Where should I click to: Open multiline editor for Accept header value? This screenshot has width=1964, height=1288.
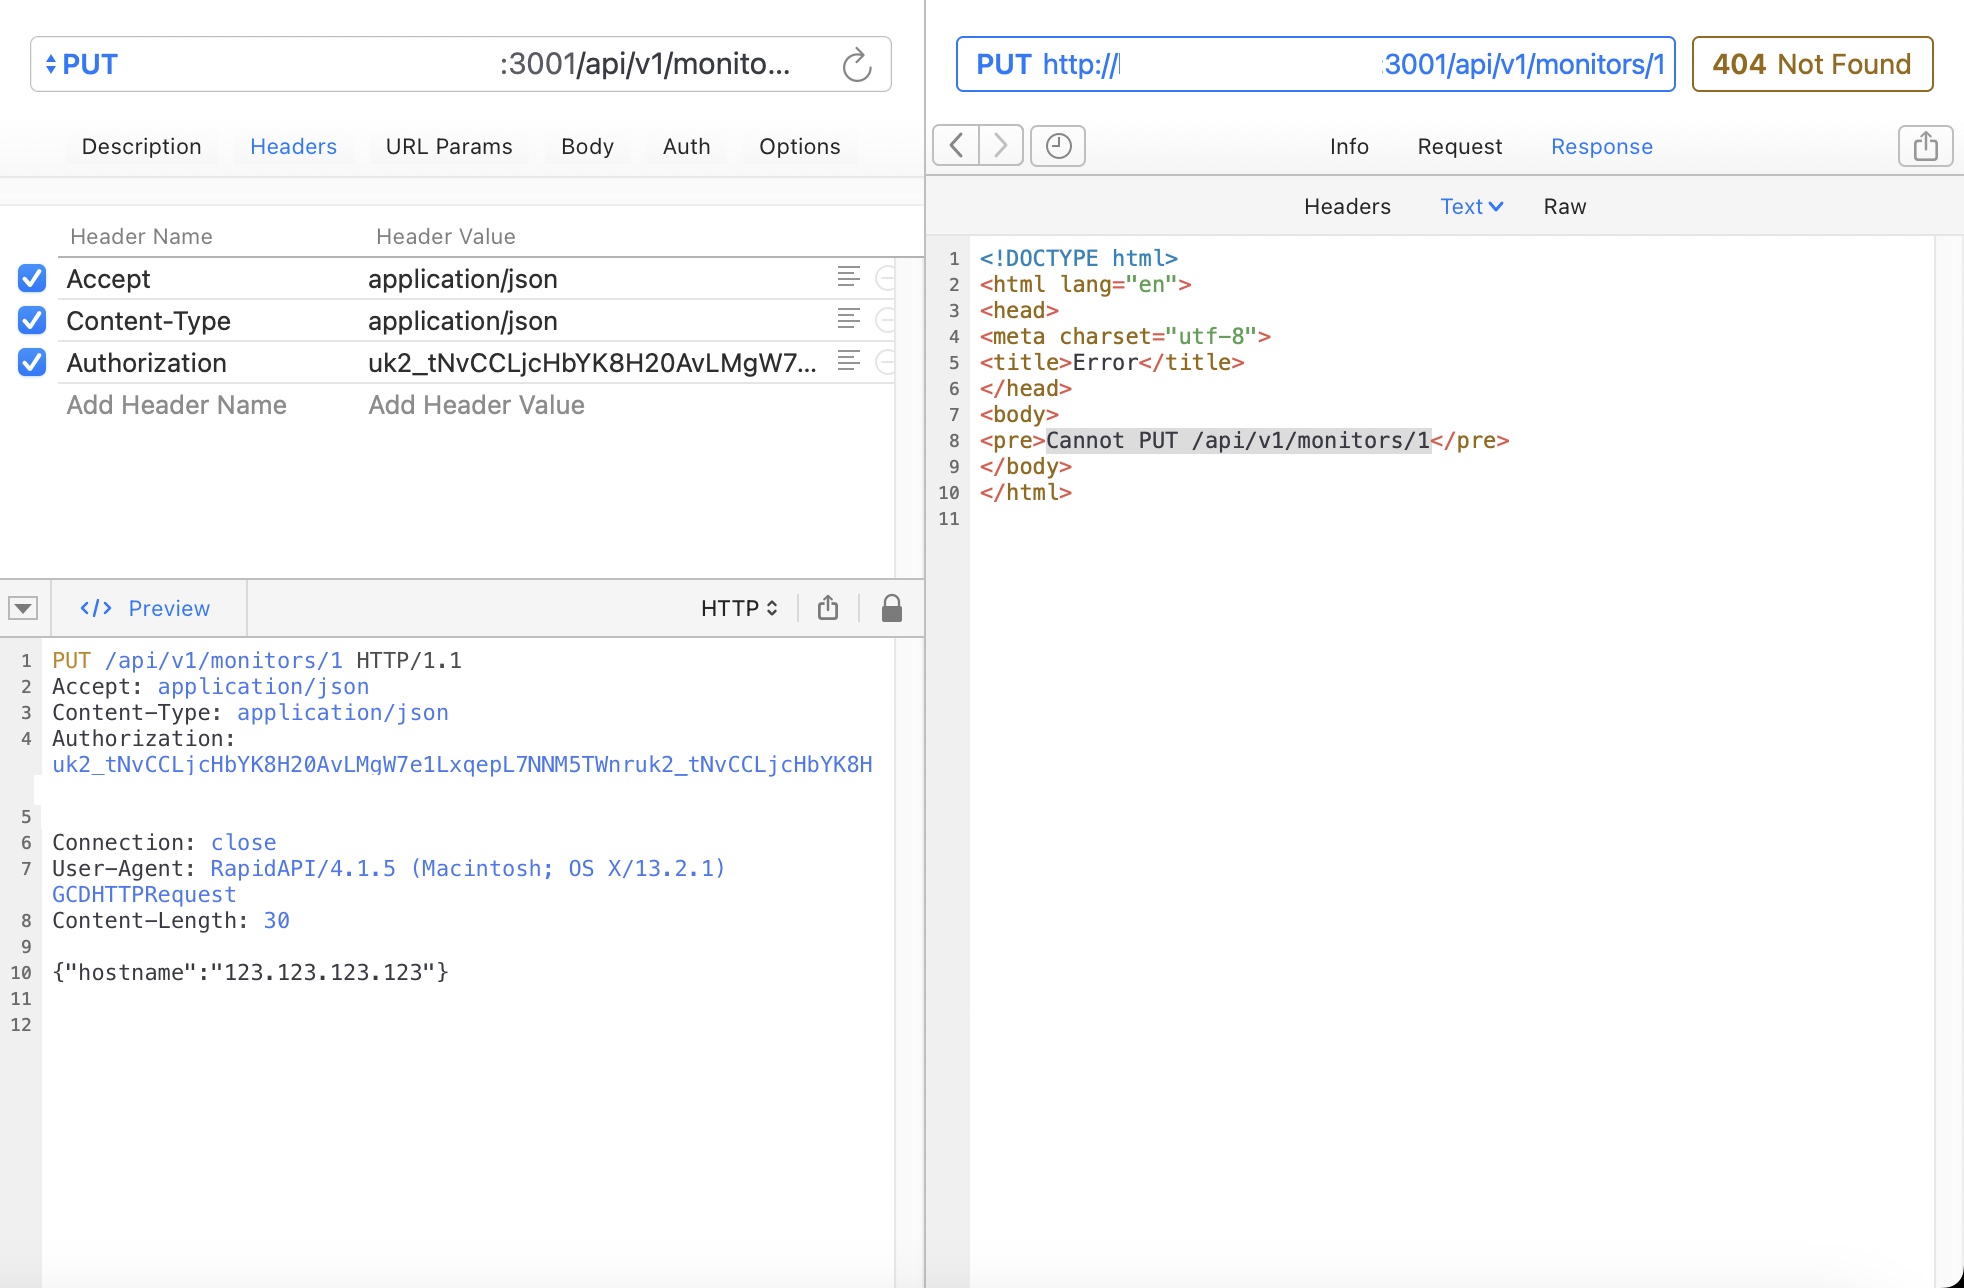[x=849, y=278]
